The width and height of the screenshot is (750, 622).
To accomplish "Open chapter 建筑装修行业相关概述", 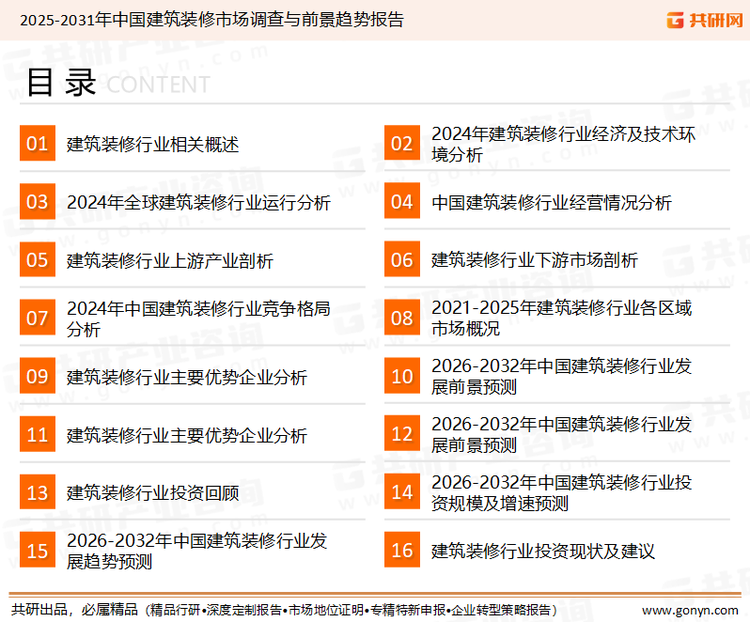I will click(153, 144).
